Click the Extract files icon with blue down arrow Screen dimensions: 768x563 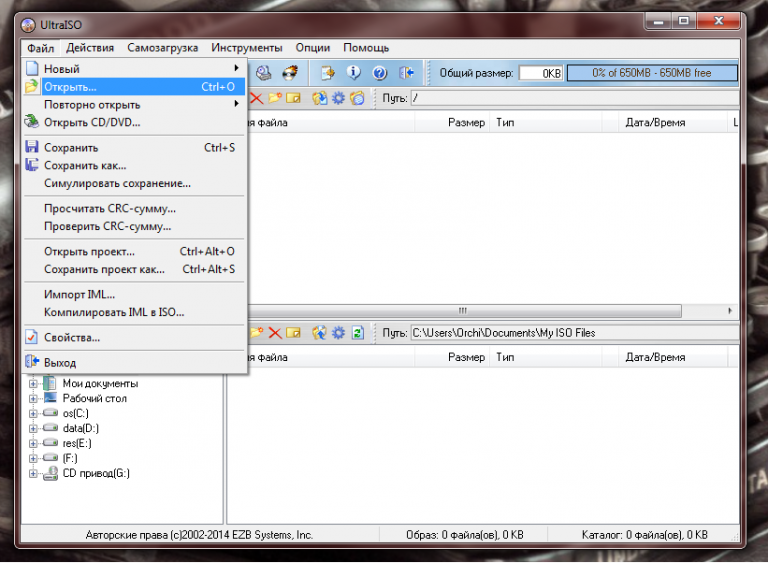tap(319, 98)
